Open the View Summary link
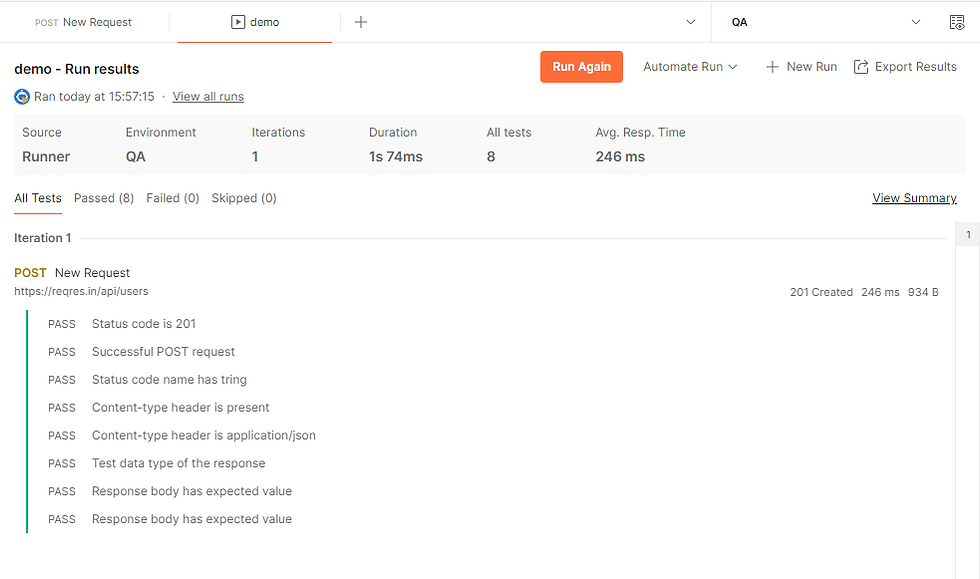This screenshot has width=980, height=579. click(x=914, y=198)
